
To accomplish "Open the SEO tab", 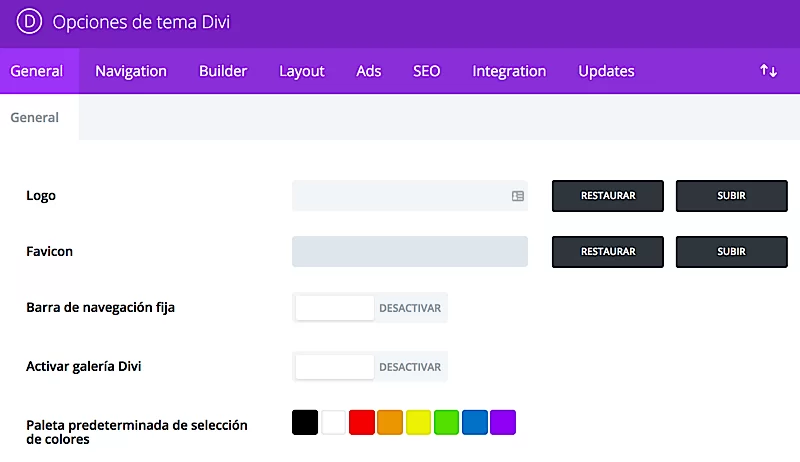I will pyautogui.click(x=427, y=71).
